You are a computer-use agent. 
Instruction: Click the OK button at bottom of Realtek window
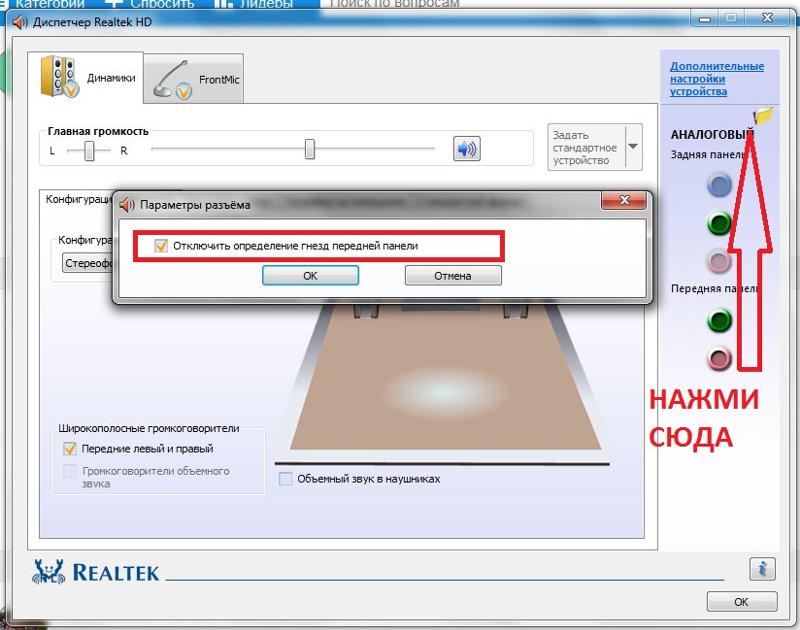point(742,602)
